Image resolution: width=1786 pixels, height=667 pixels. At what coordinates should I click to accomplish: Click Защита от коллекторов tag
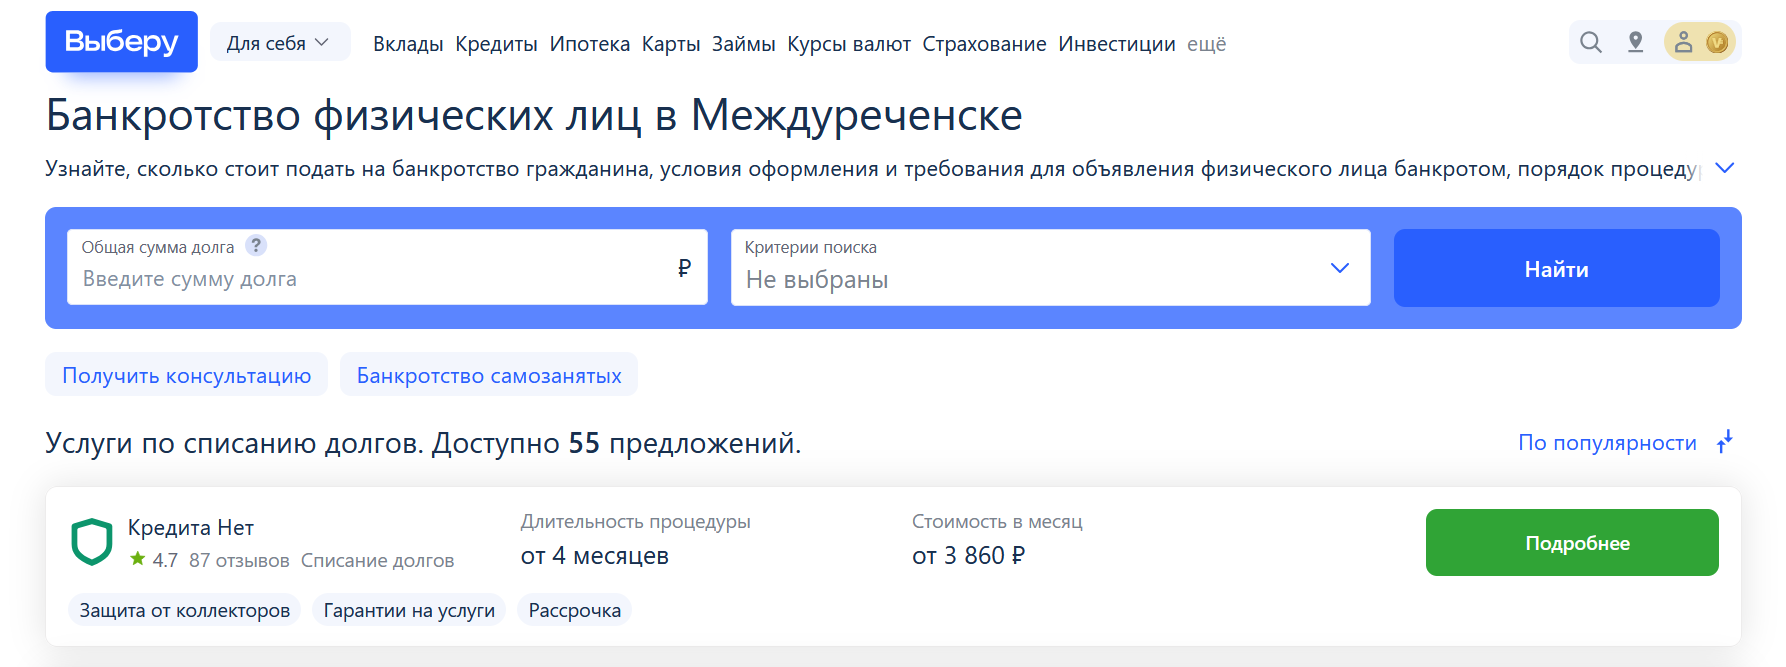(185, 610)
